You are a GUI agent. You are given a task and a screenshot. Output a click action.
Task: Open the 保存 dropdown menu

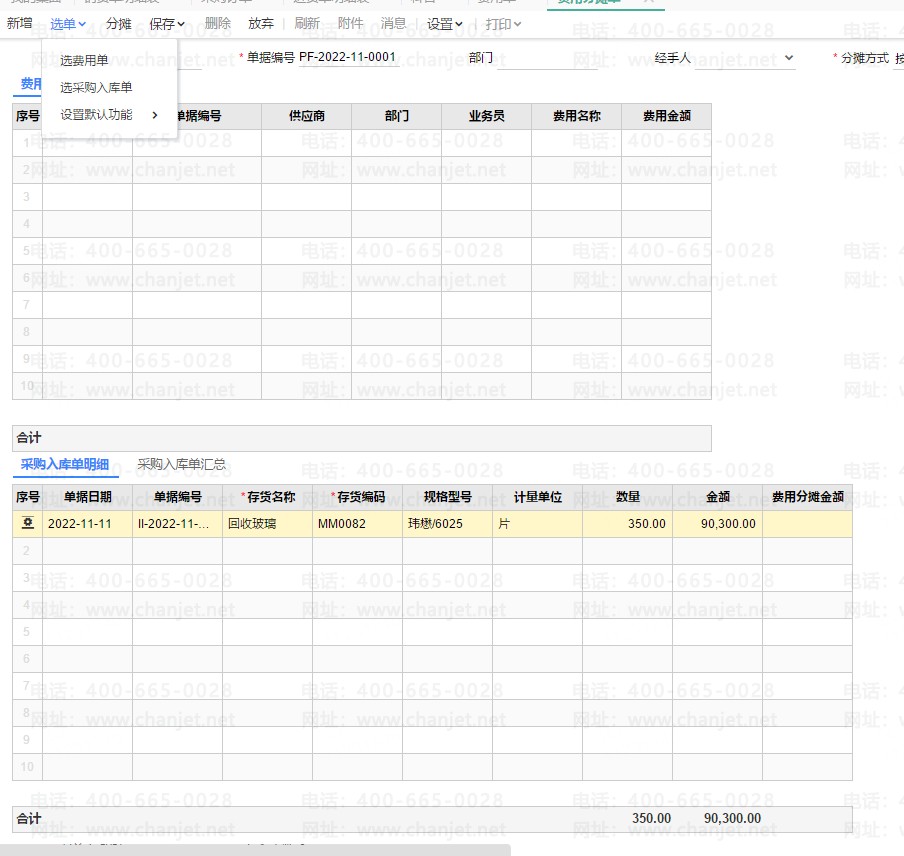coord(167,24)
